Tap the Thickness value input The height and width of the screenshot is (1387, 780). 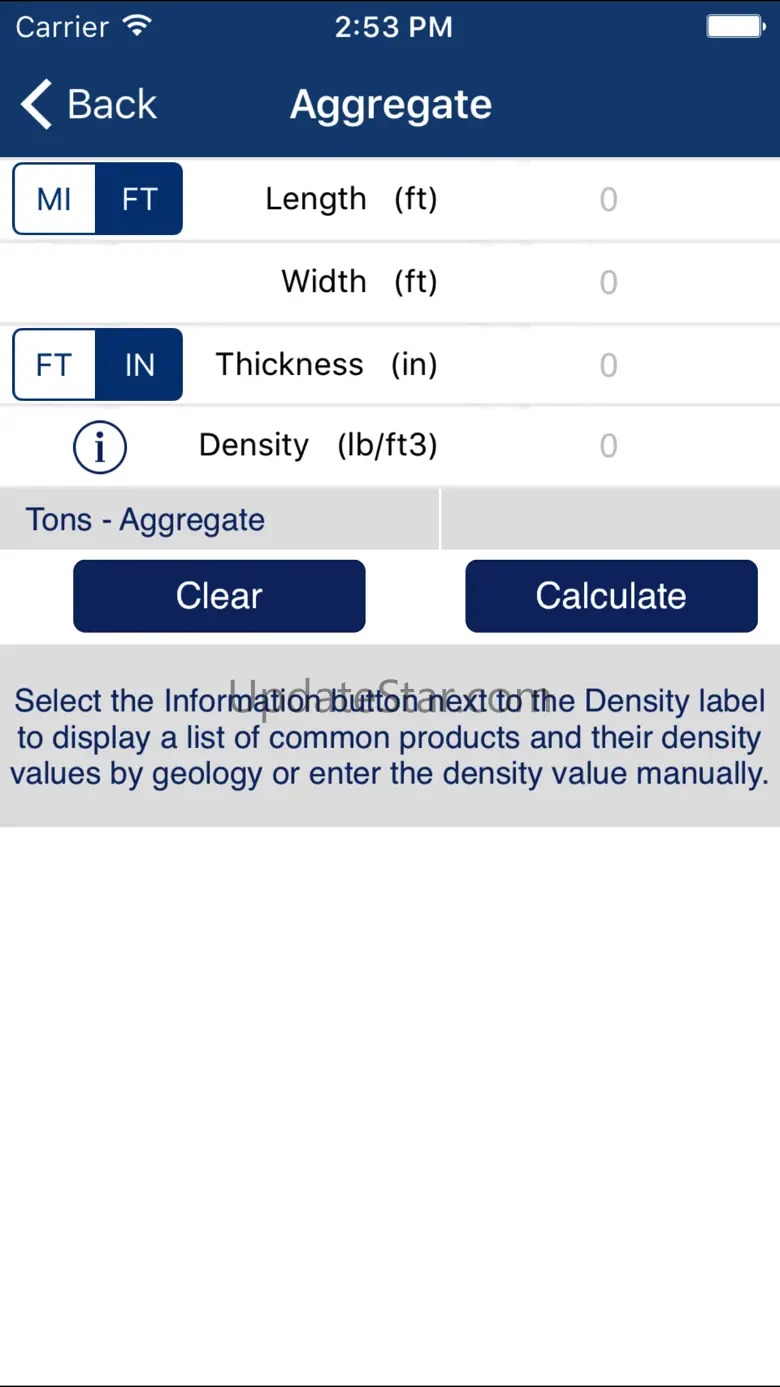608,365
